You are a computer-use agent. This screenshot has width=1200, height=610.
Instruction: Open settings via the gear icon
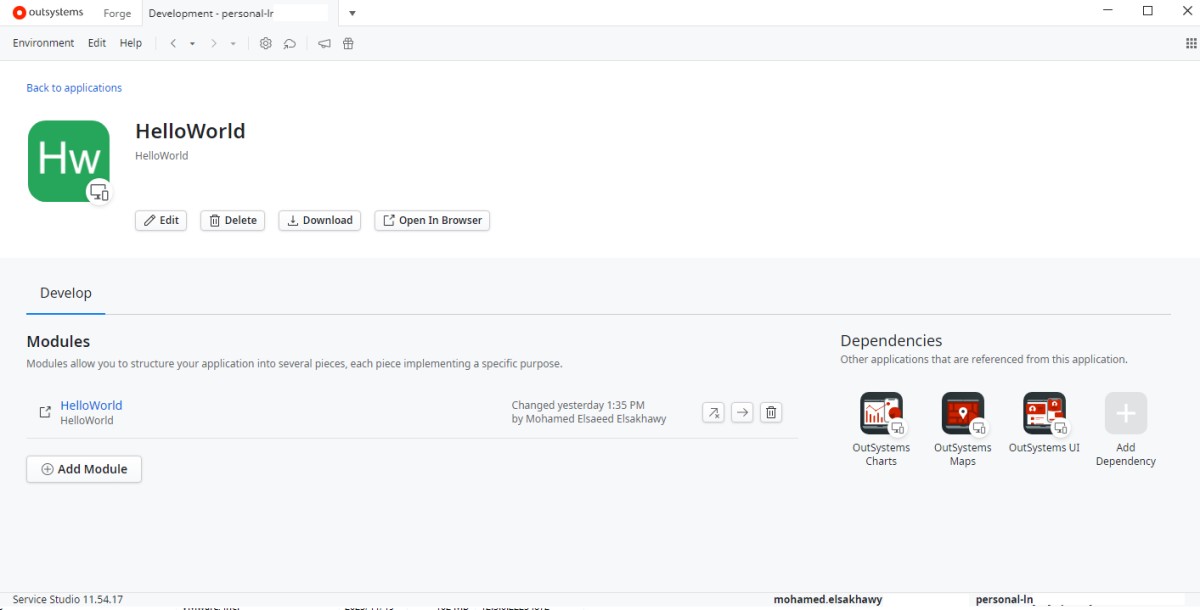(265, 43)
